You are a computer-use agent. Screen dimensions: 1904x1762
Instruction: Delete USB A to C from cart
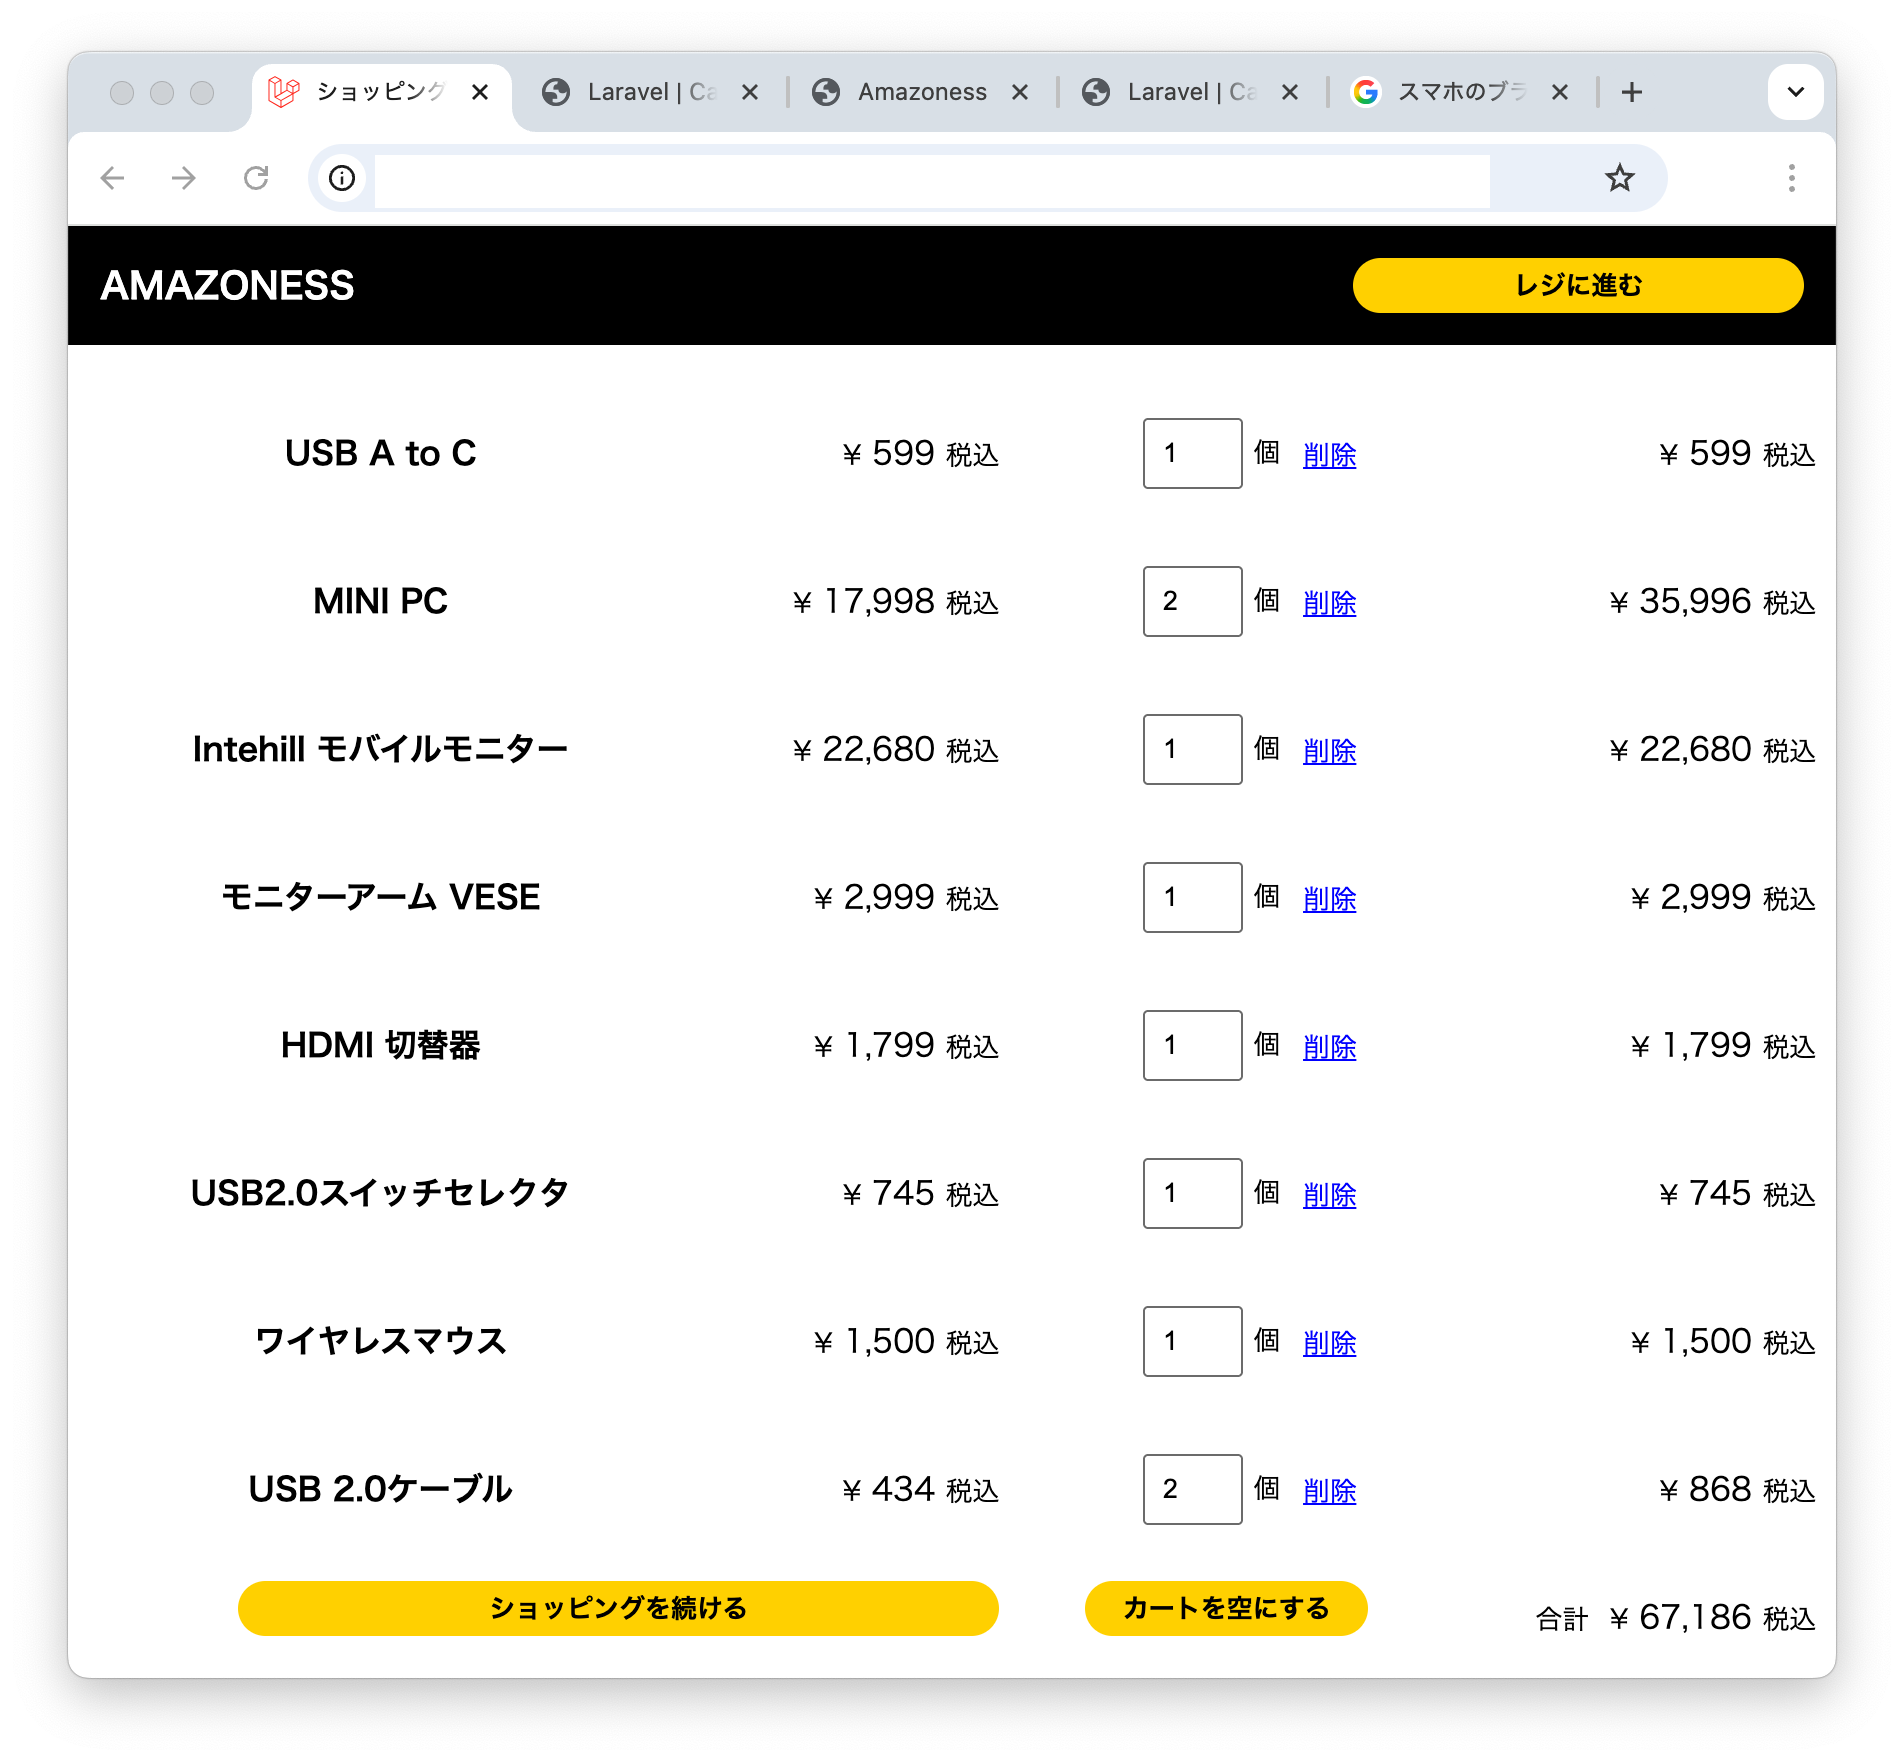pos(1330,455)
